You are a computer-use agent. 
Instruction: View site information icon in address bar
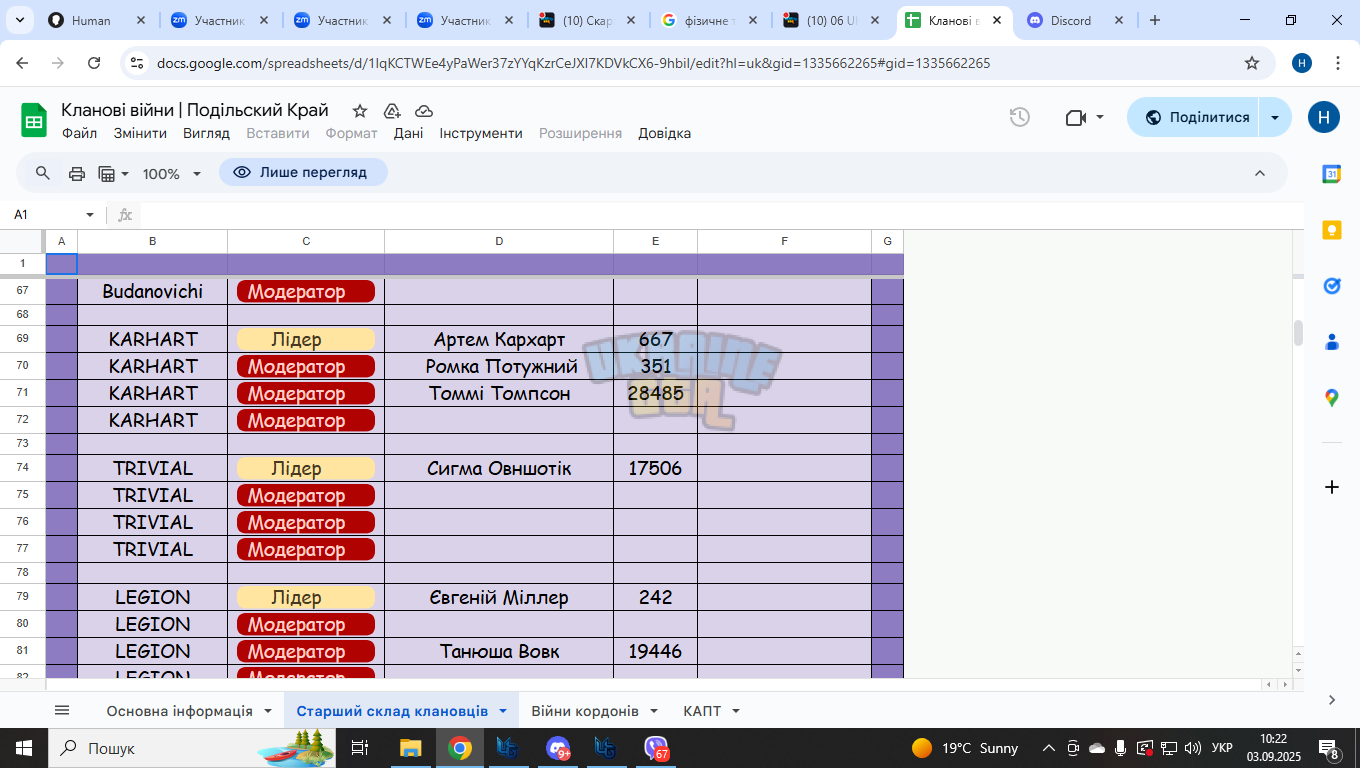point(137,63)
